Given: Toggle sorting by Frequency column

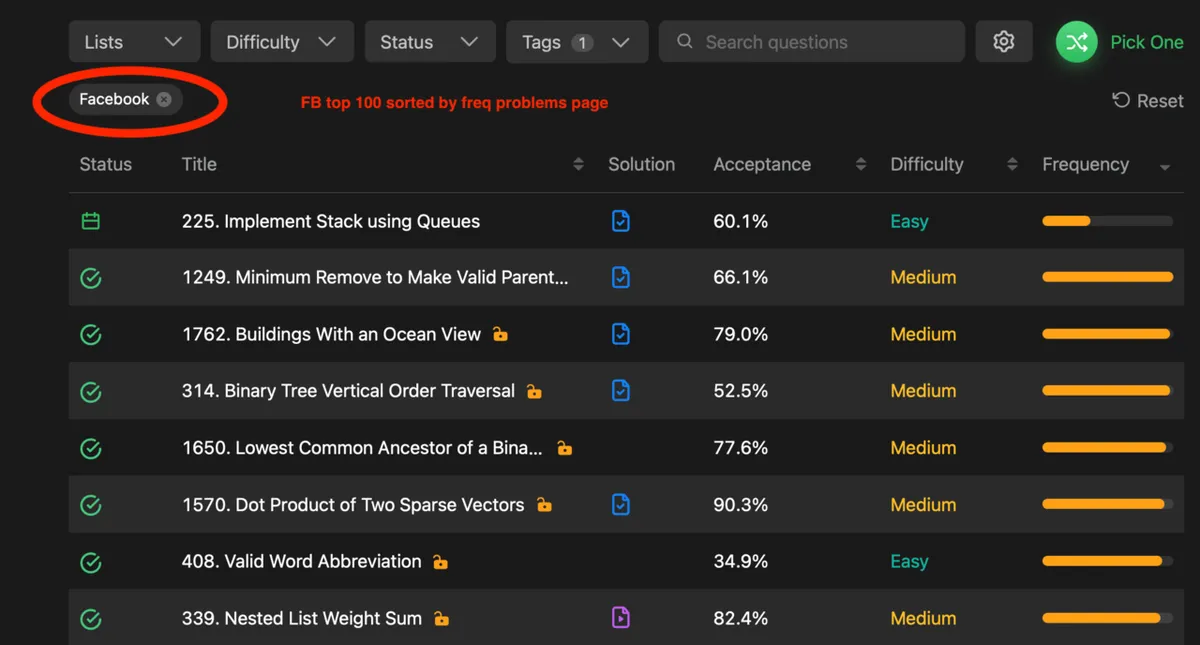Looking at the screenshot, I should (x=1085, y=164).
